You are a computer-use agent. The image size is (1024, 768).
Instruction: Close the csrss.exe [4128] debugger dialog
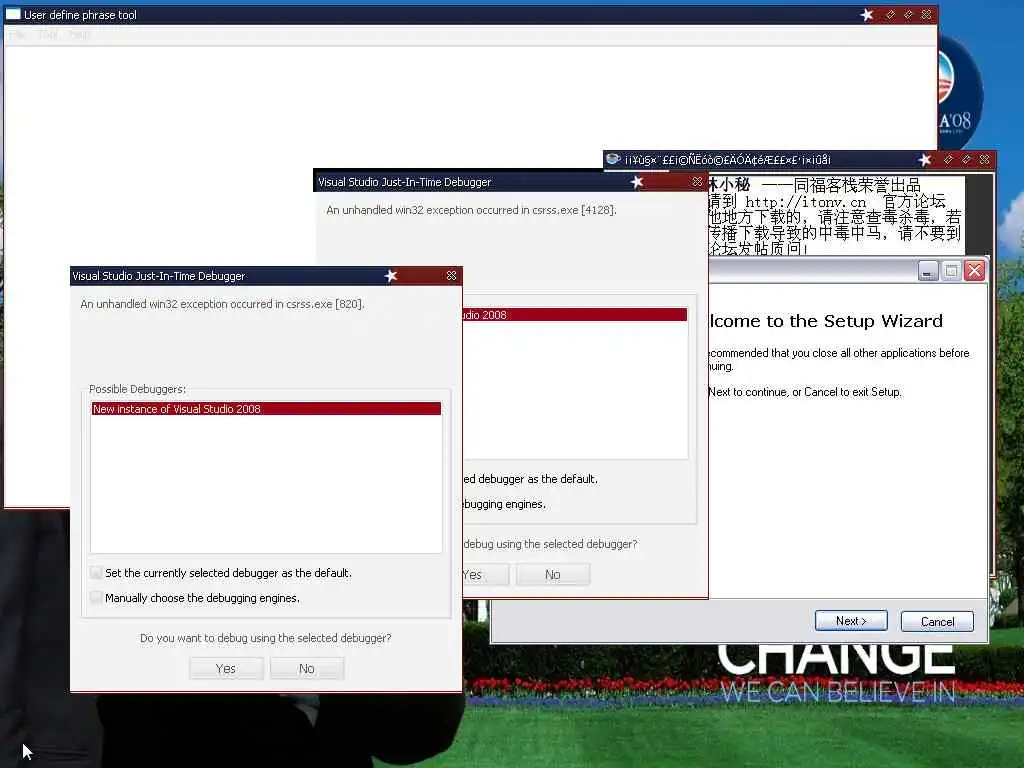[697, 182]
